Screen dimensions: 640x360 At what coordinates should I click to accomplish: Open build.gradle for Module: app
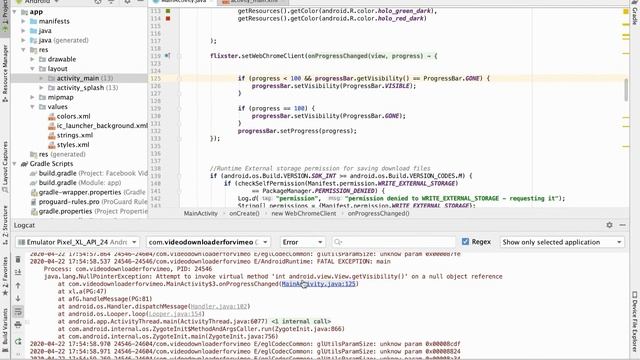pos(76,183)
